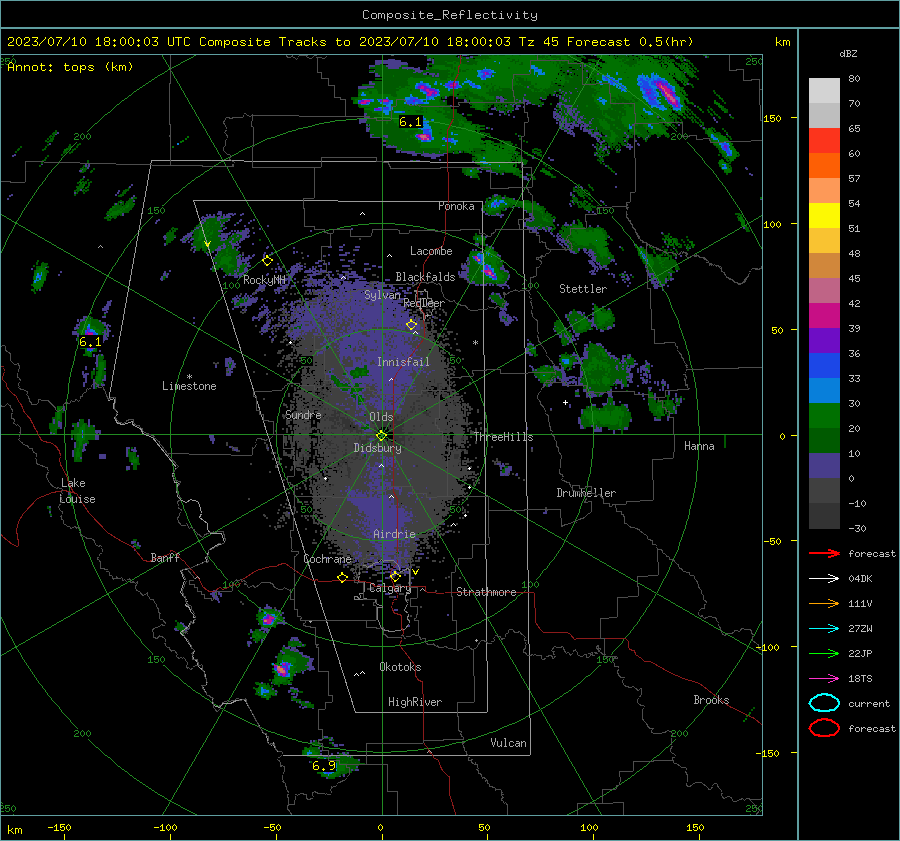Select the Didsbury label
The image size is (900, 841).
[x=377, y=448]
